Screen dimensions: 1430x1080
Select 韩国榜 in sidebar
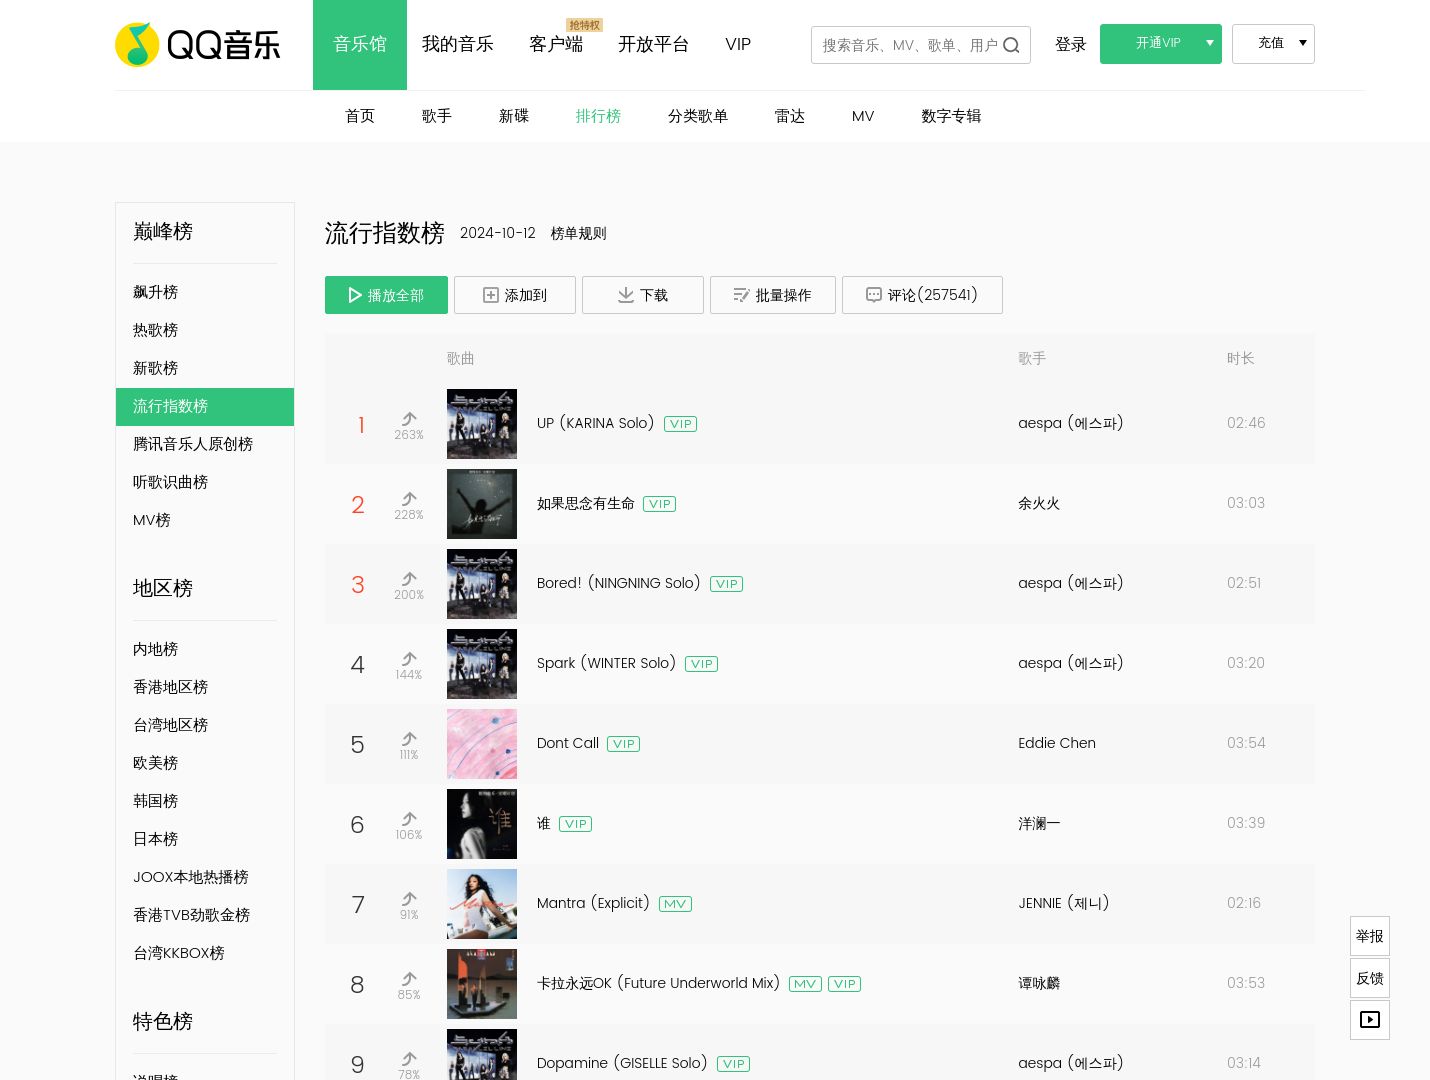pos(155,801)
